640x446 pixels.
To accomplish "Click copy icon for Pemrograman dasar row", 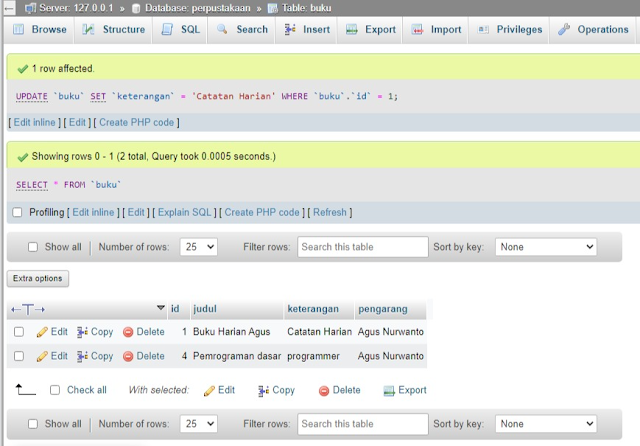I will 82,356.
